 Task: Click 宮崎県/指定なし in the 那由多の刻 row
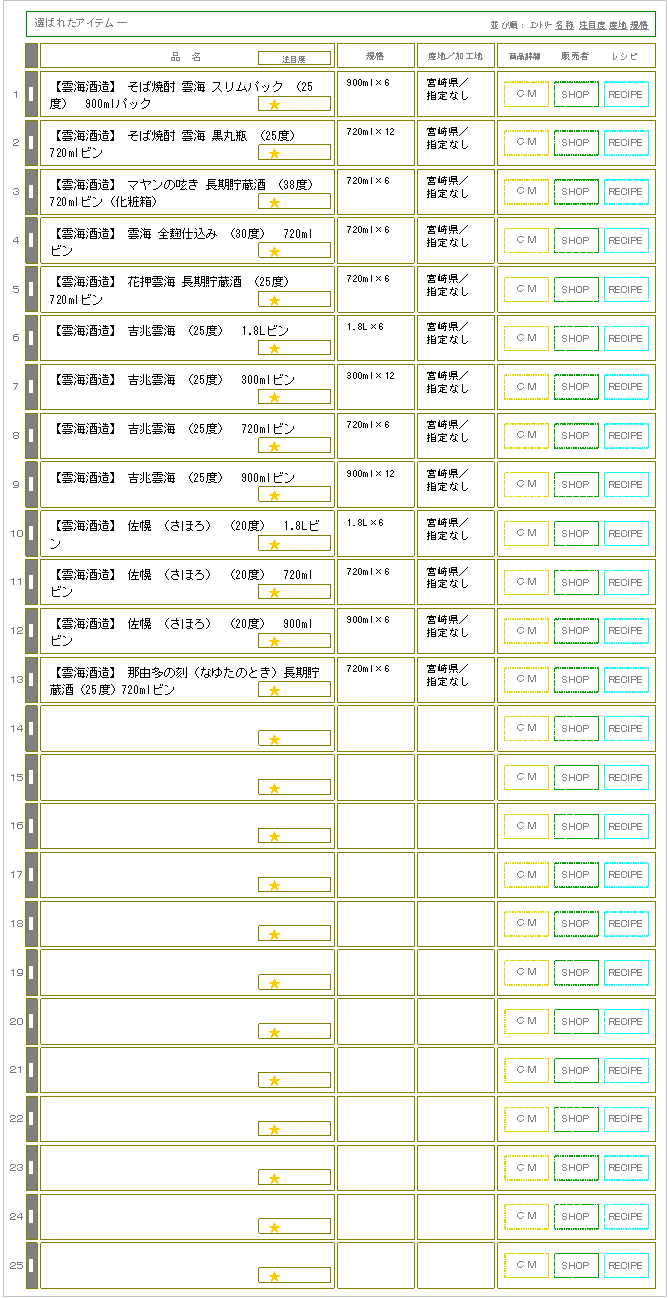447,675
